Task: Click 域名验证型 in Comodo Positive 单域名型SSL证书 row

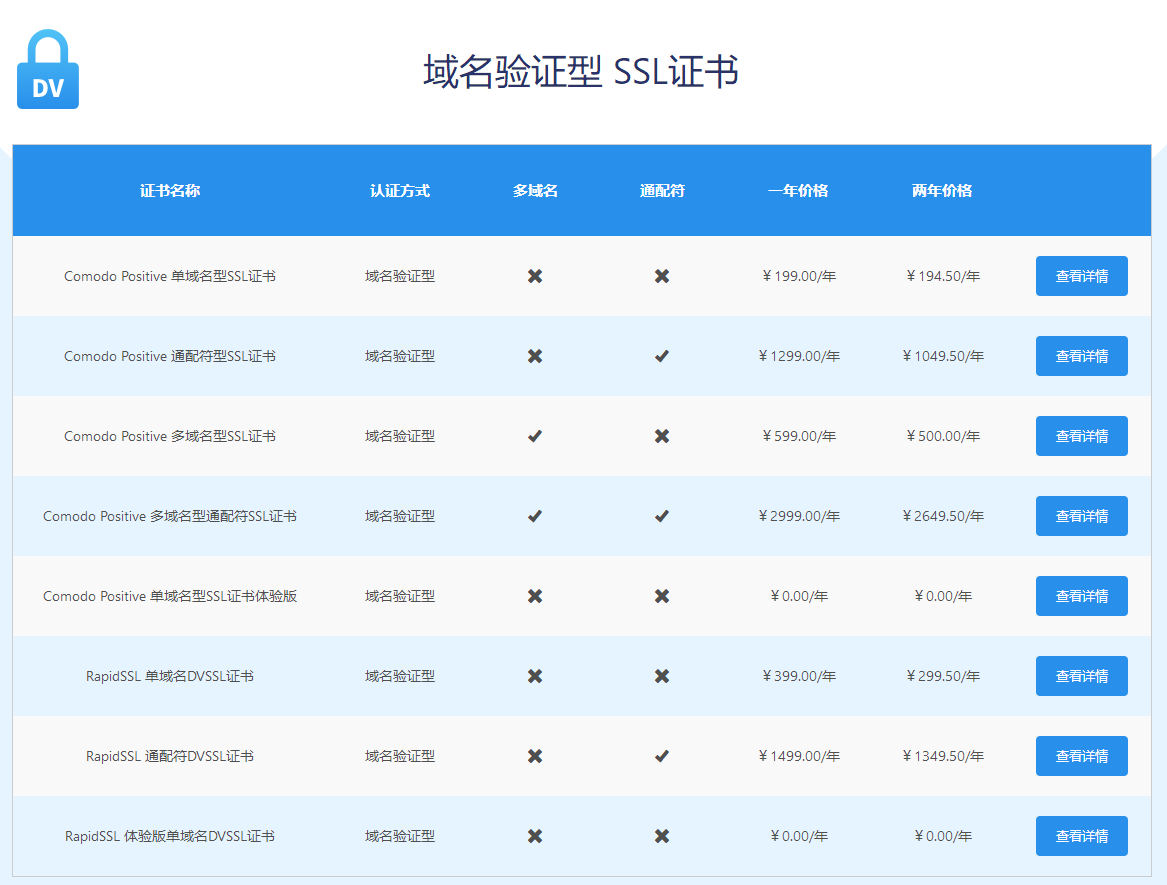Action: point(400,276)
